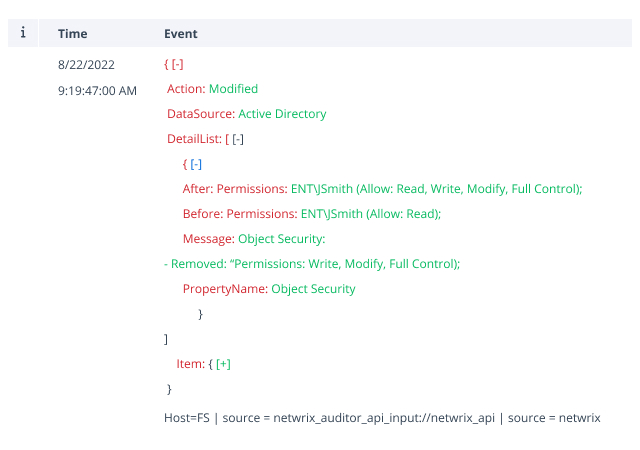Click the Before permissions value 'Allow: Read'
The height and width of the screenshot is (450, 640).
370,214
